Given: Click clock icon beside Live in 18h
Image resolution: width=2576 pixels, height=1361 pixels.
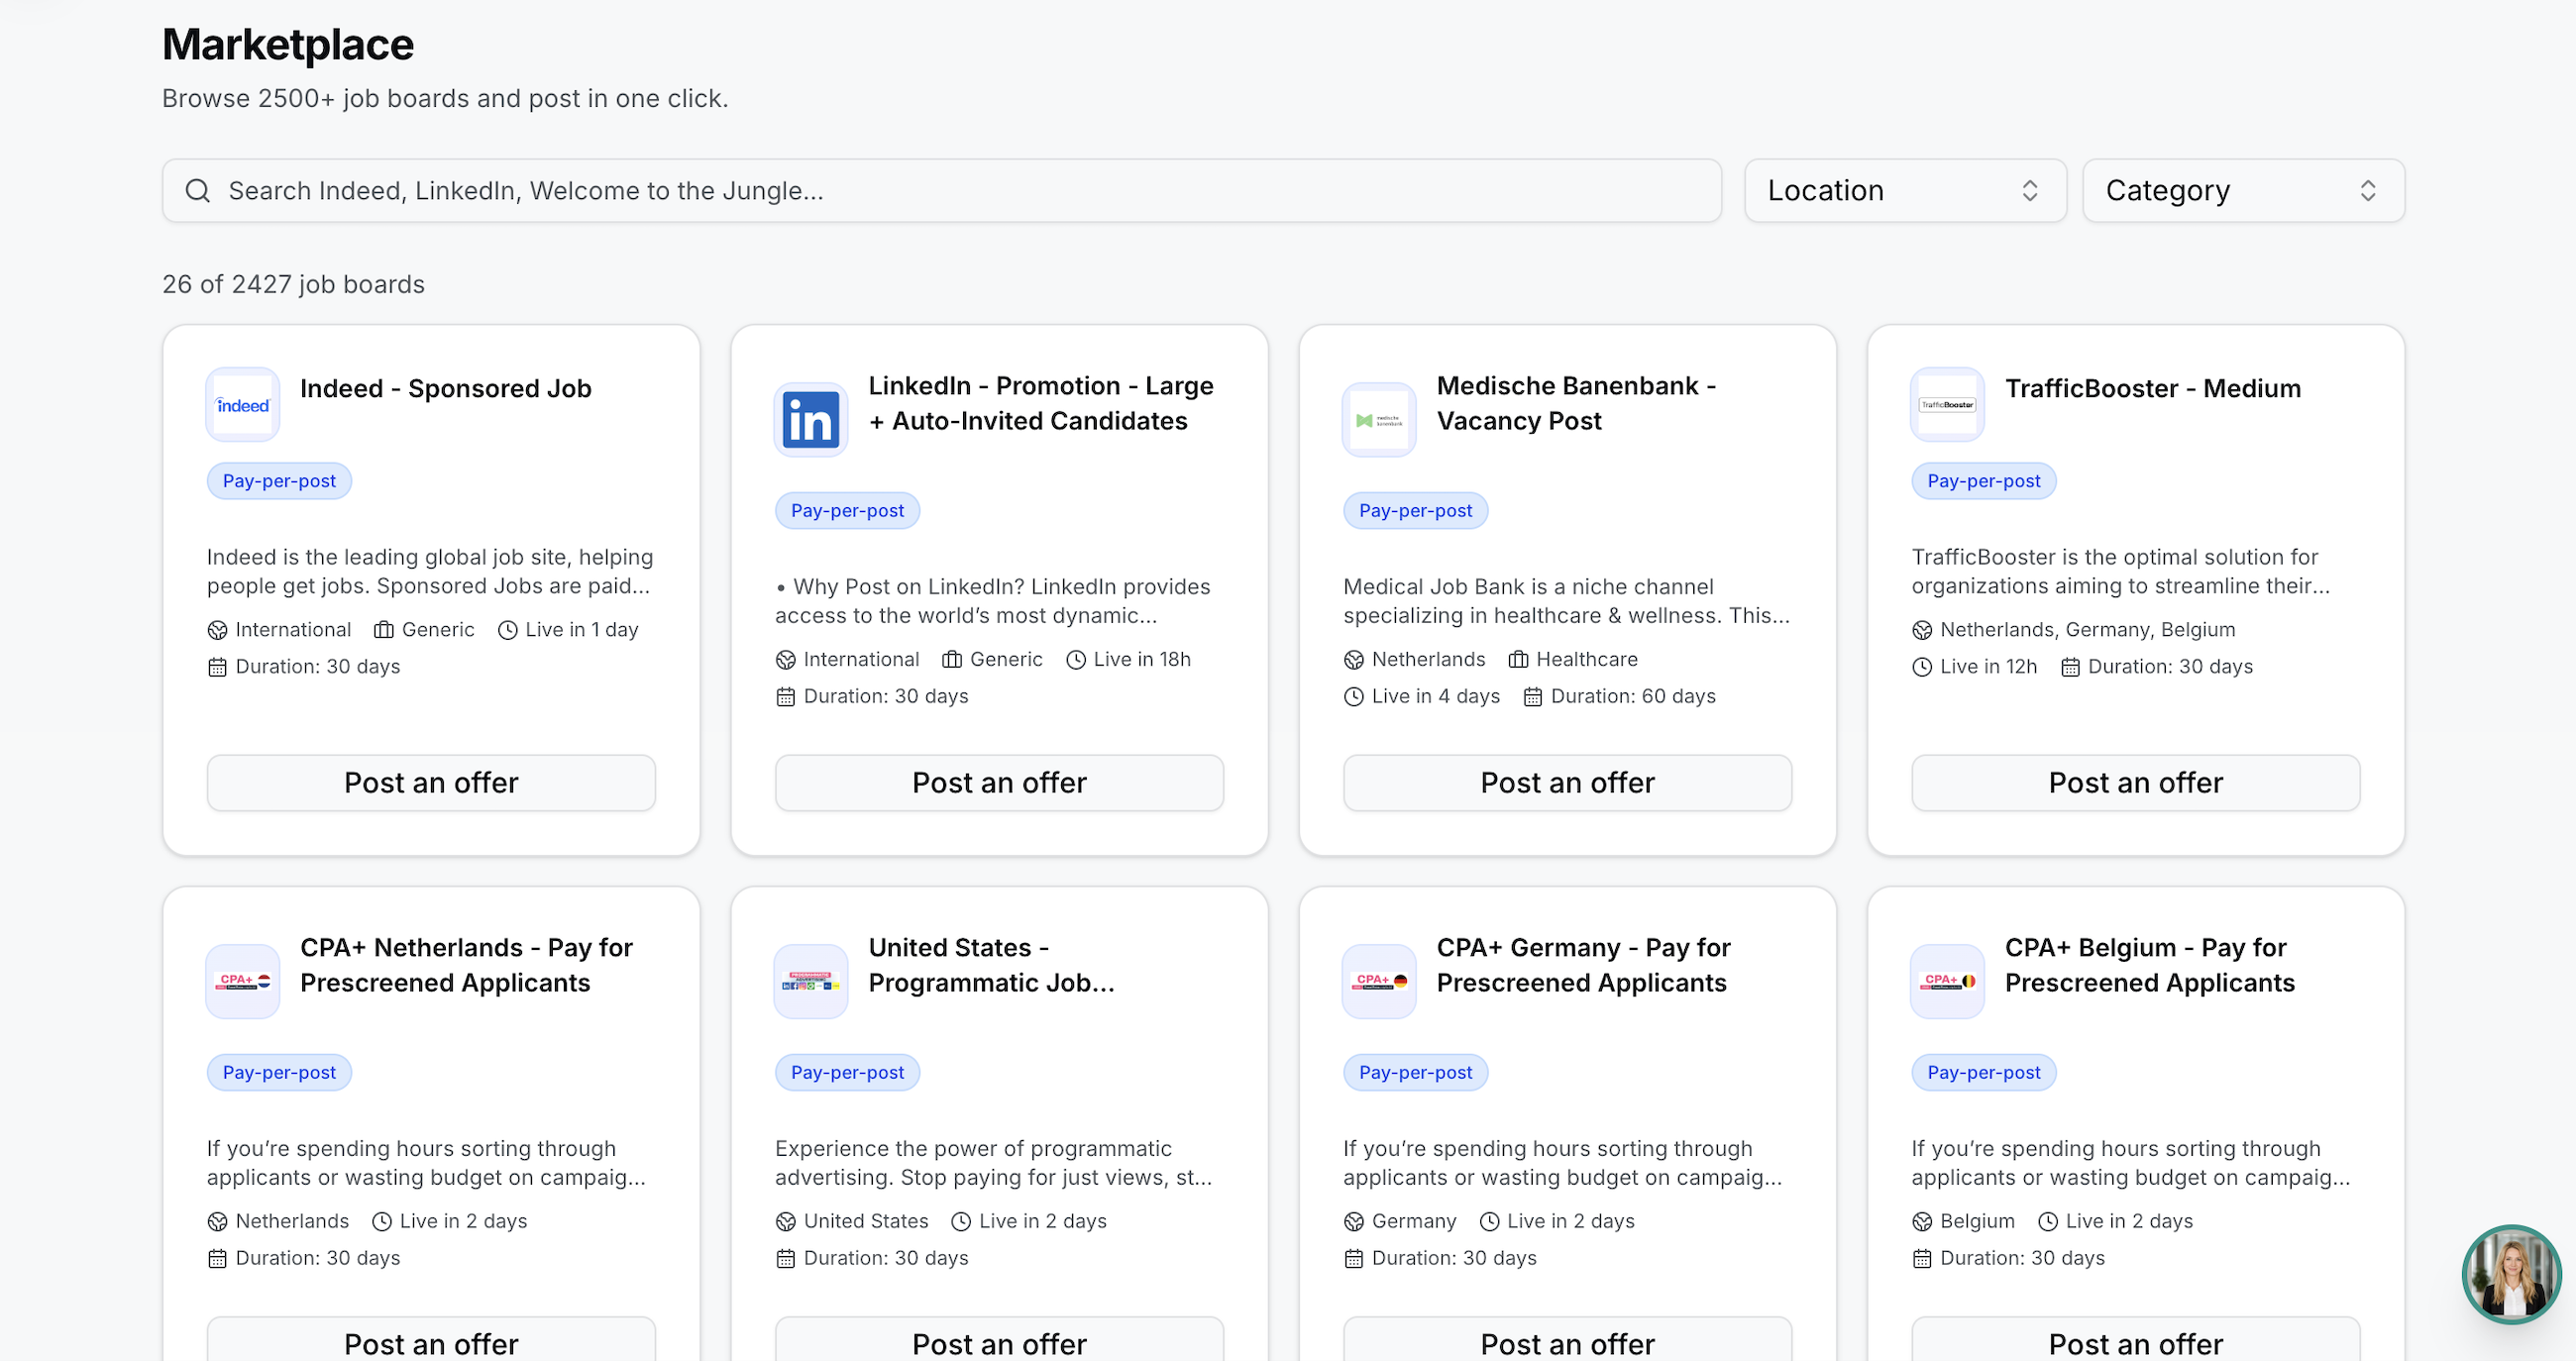Looking at the screenshot, I should click(1076, 660).
